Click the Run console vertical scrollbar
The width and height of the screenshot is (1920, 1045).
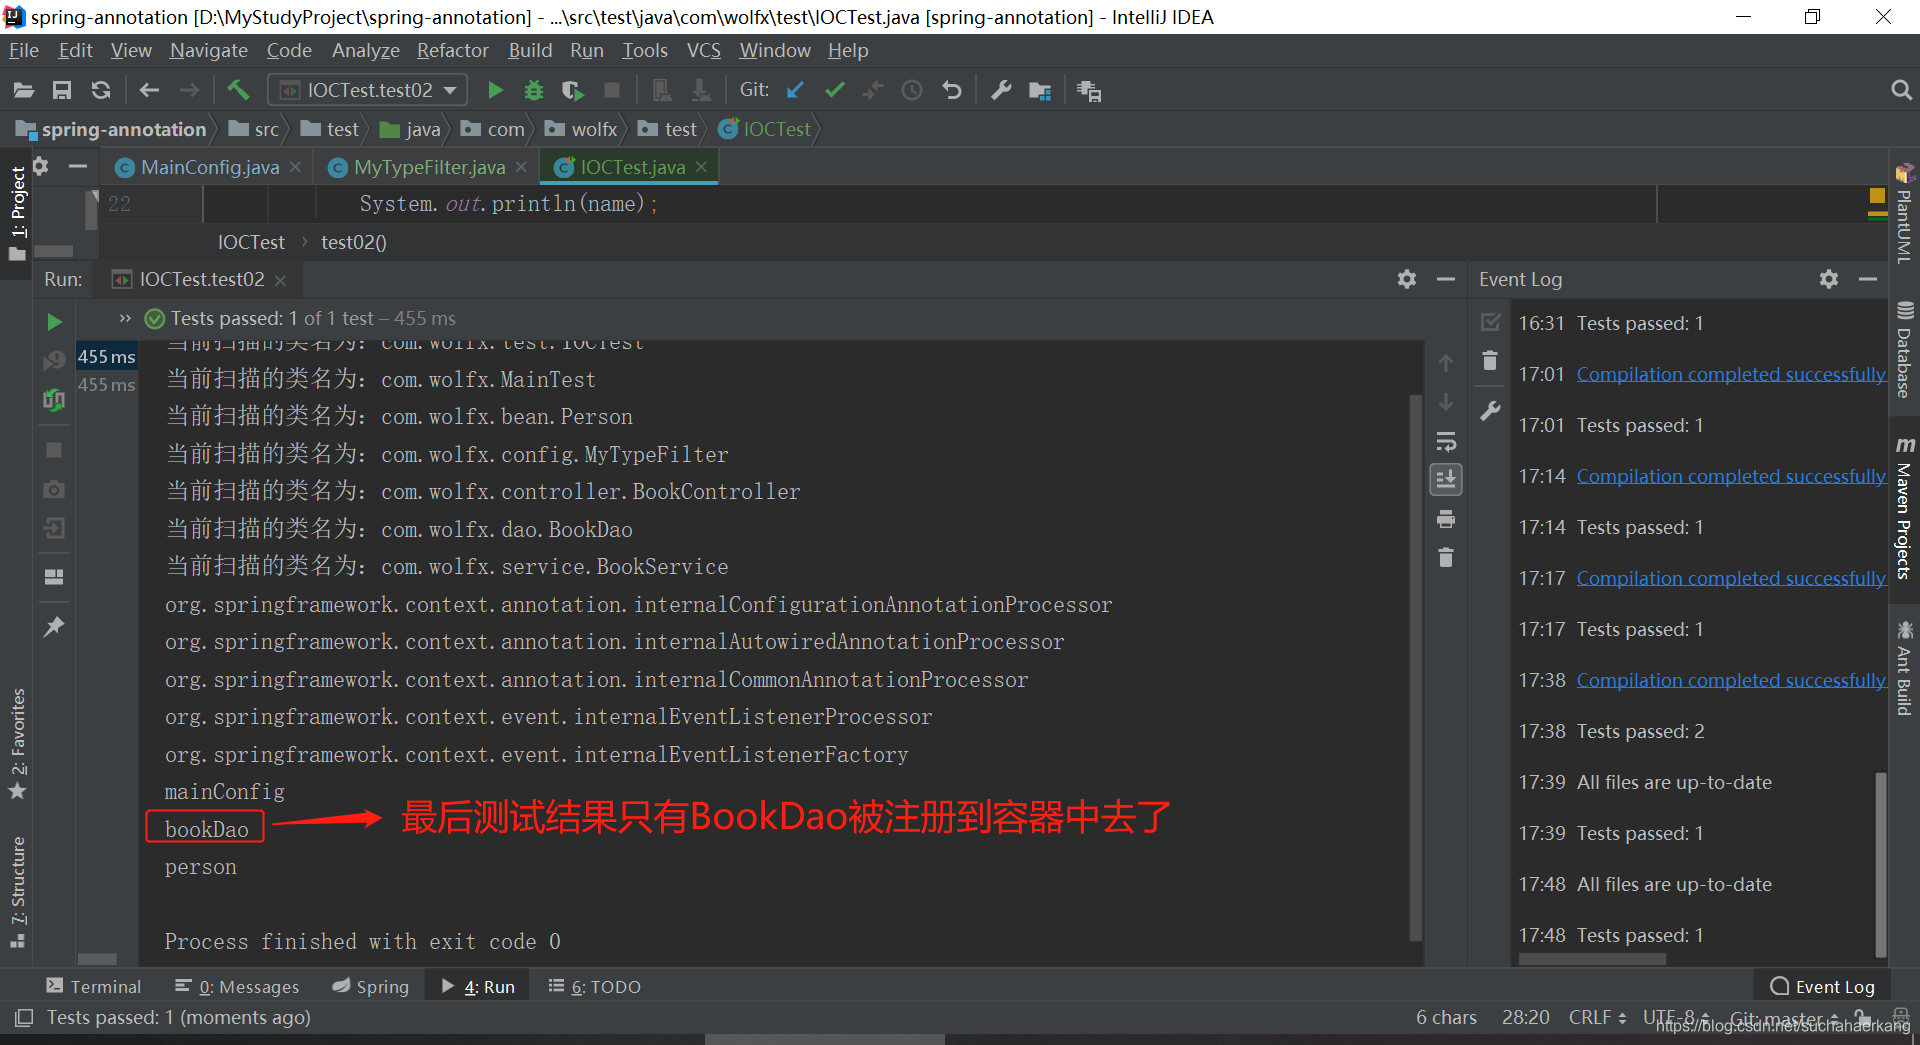[1415, 668]
